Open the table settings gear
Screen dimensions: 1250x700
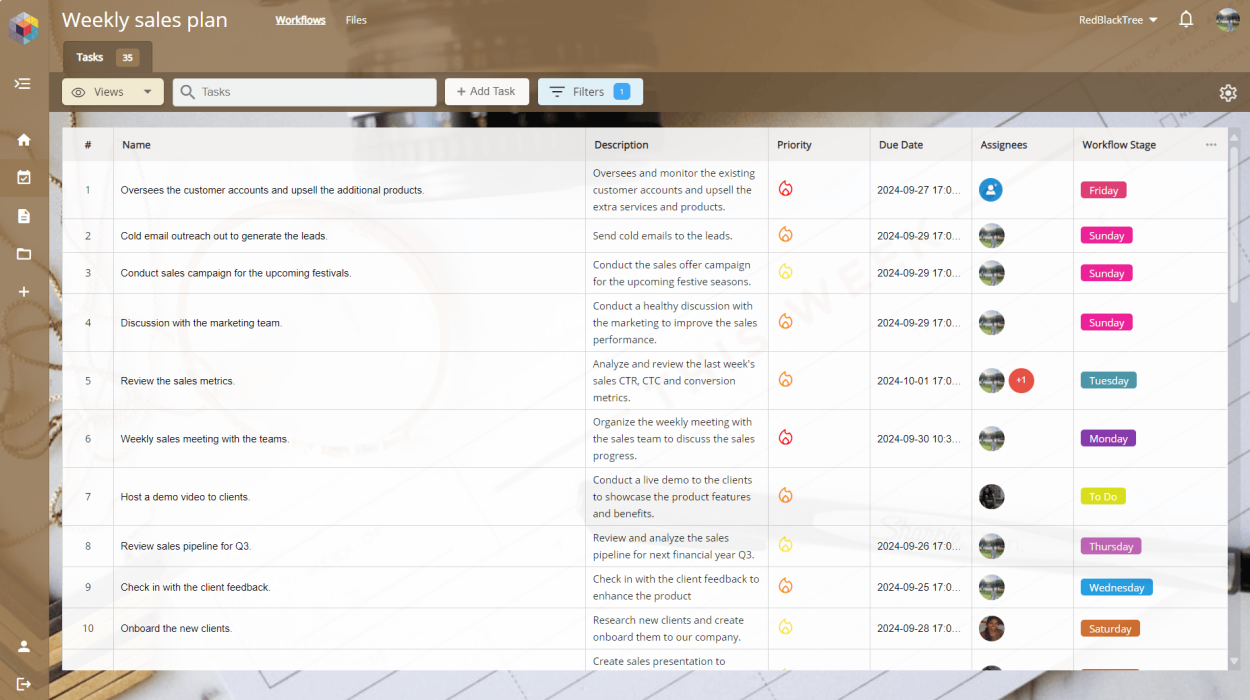tap(1228, 92)
